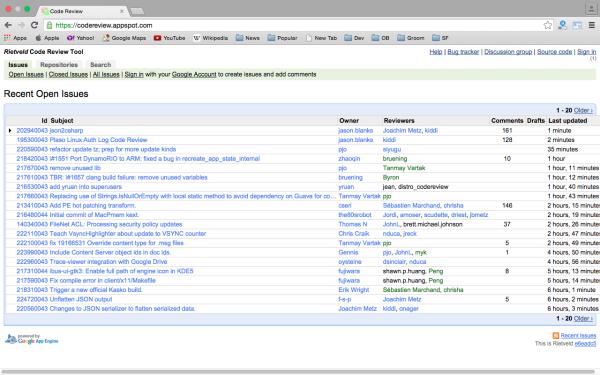600x375 pixels.
Task: Click the browser forward arrow
Action: tap(21, 25)
